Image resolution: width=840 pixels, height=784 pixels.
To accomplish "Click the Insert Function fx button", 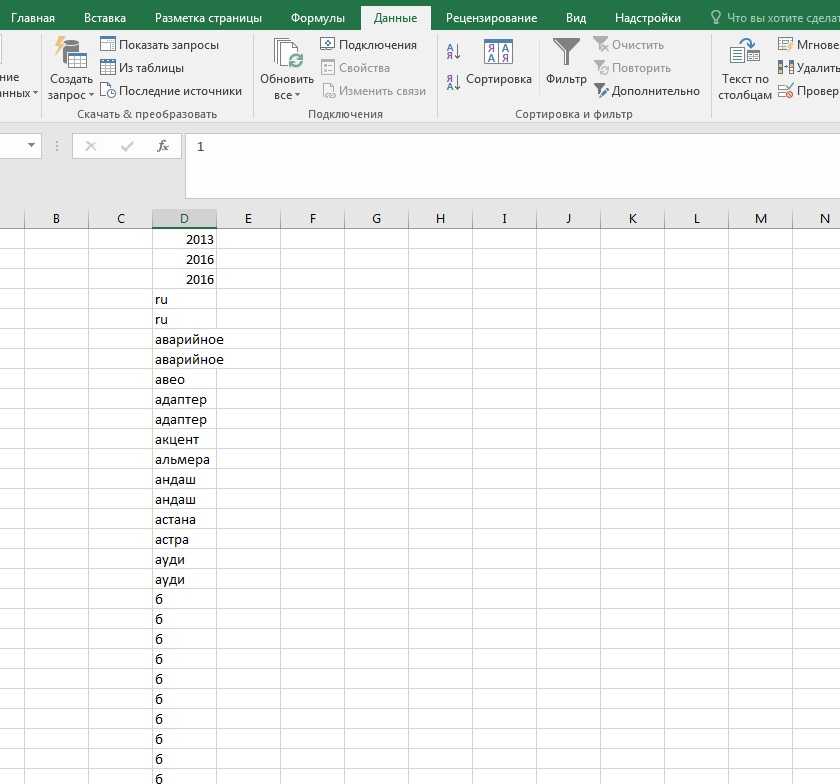I will coord(162,146).
